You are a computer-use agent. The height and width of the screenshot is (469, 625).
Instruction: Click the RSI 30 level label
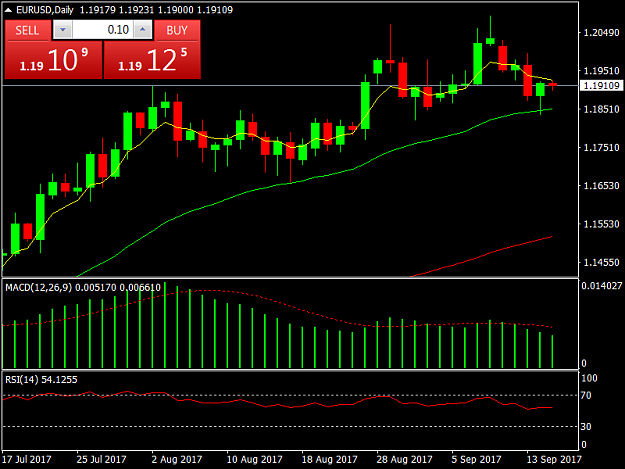[586, 426]
